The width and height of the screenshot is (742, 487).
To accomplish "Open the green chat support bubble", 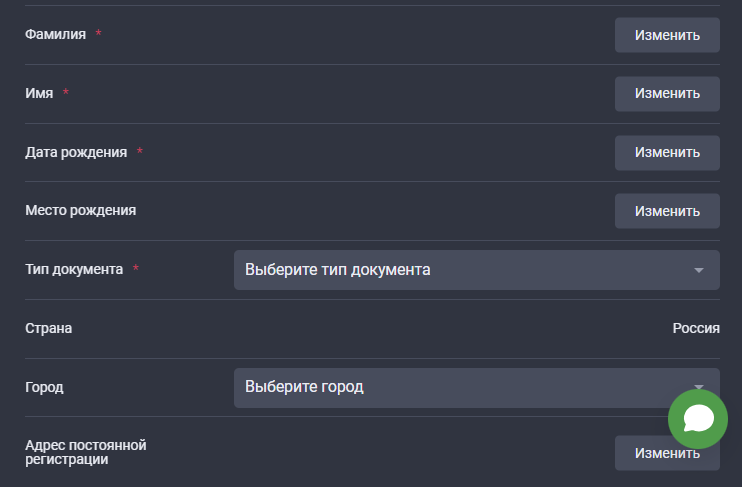I will click(x=698, y=418).
